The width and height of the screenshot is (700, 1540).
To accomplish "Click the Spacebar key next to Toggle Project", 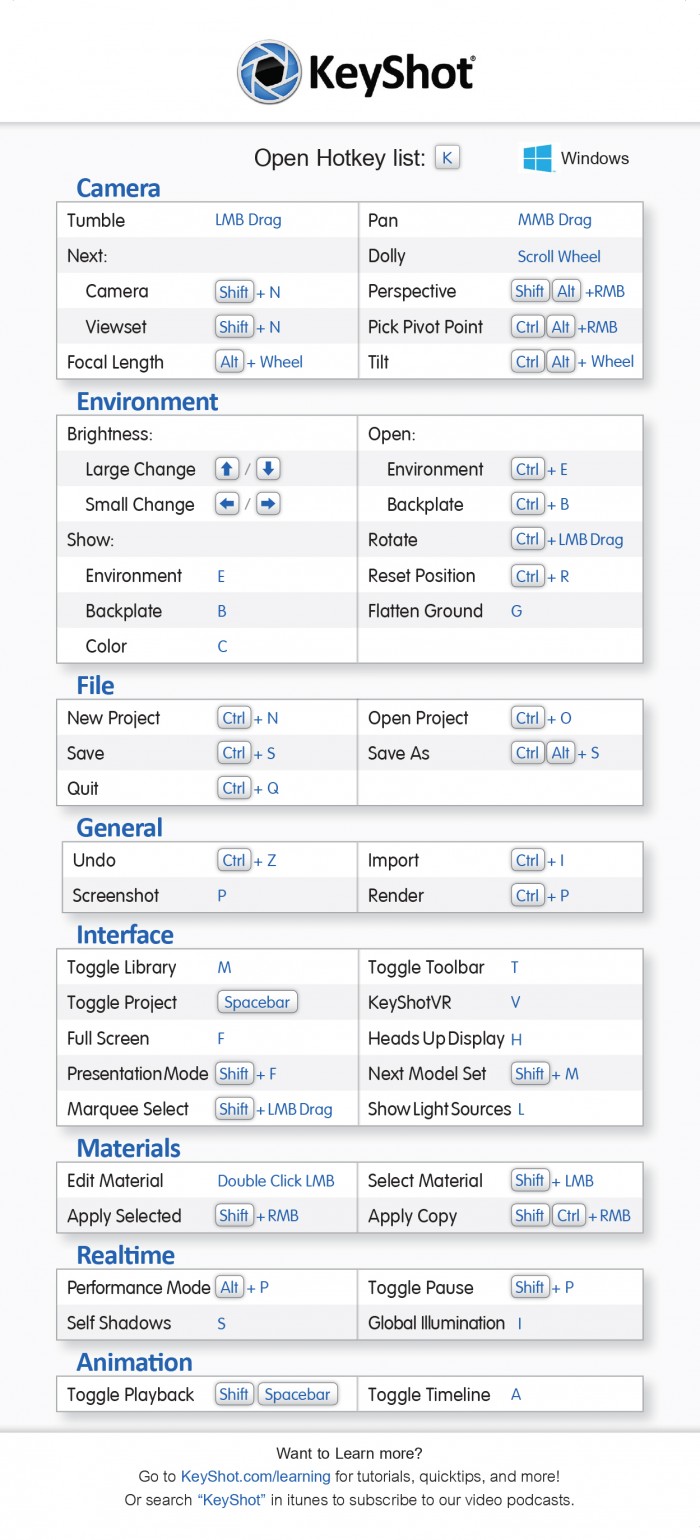I will [x=257, y=1002].
